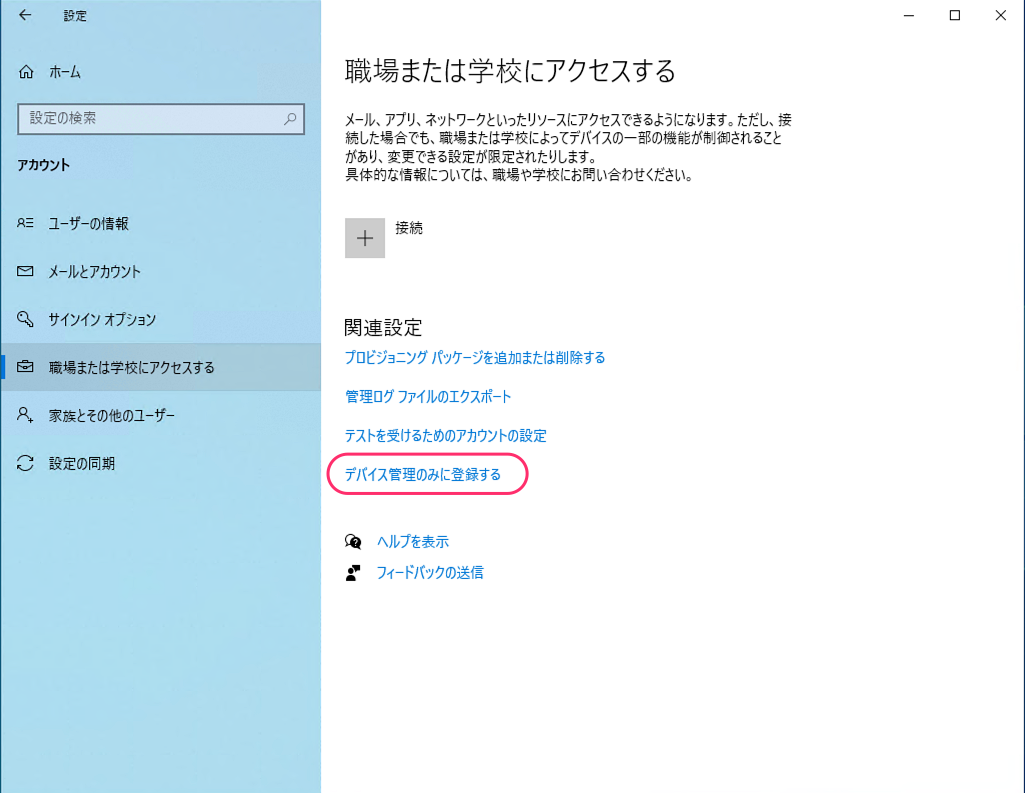Click the plus button for 接続

365,238
